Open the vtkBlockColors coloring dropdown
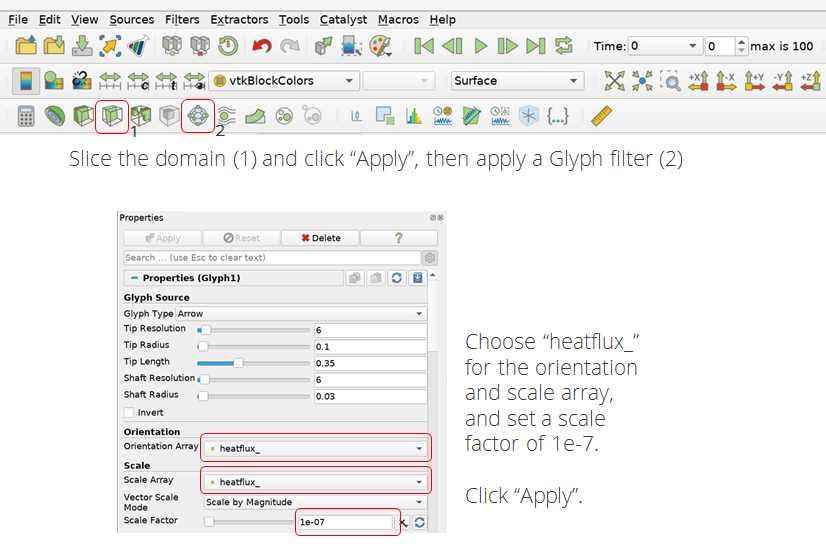826x553 pixels. [284, 81]
